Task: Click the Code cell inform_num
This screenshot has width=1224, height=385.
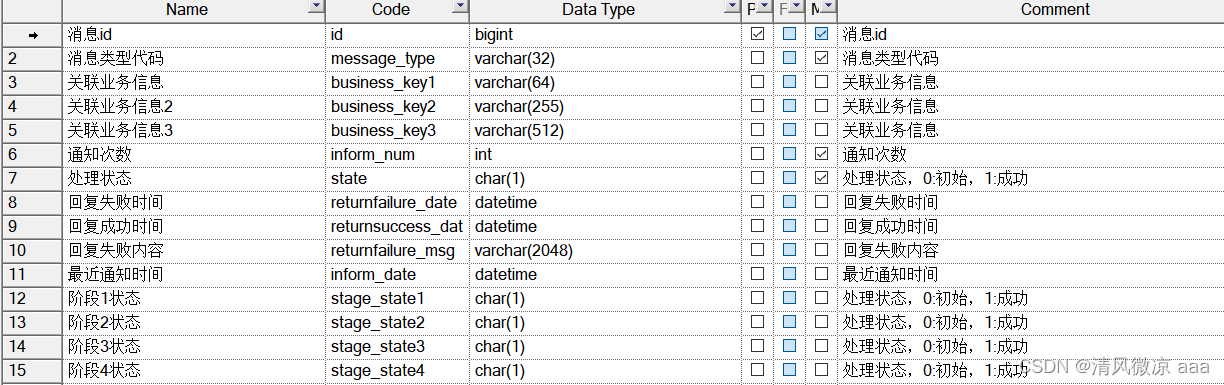Action: coord(398,154)
